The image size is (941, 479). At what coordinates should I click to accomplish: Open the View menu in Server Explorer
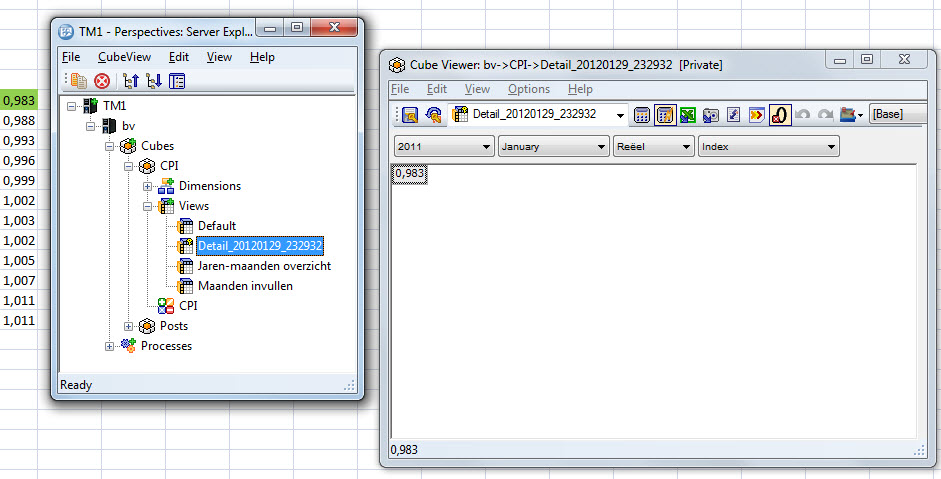pos(219,57)
